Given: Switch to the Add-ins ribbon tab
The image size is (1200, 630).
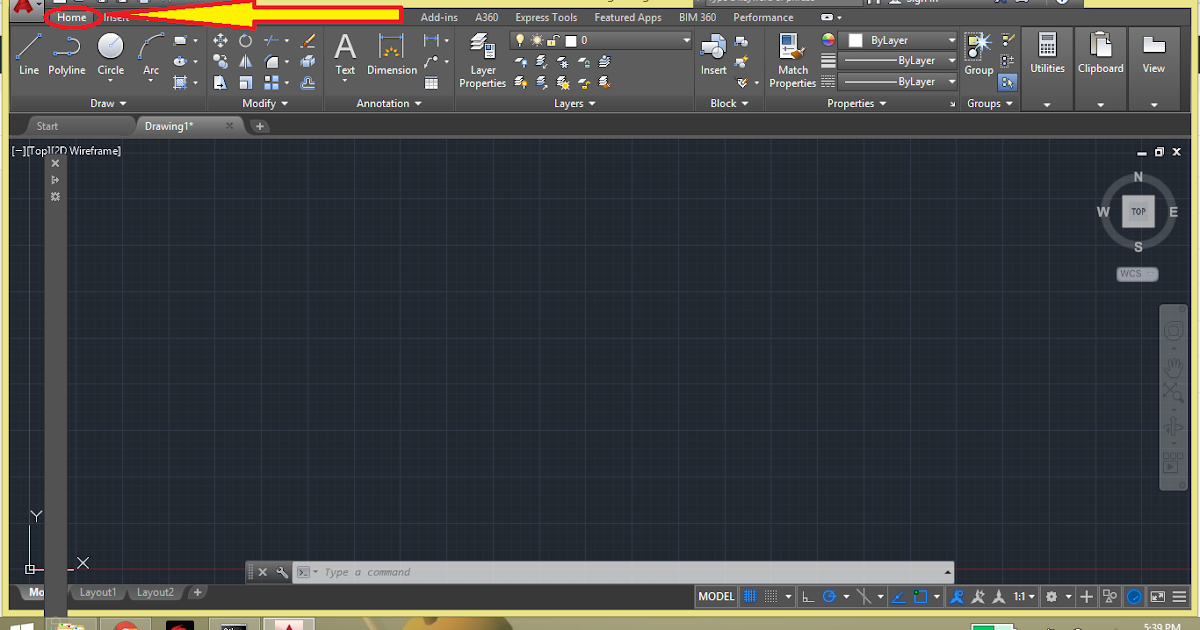Looking at the screenshot, I should click(439, 17).
